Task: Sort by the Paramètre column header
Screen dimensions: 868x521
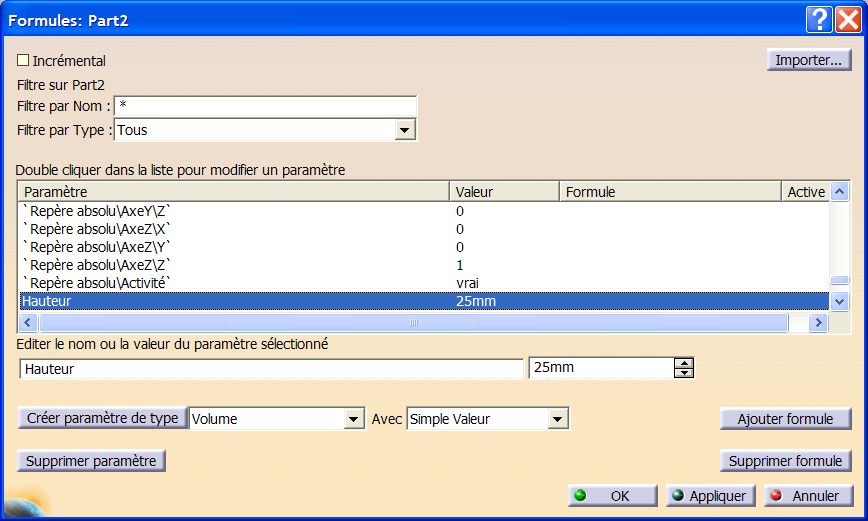Action: click(x=233, y=192)
